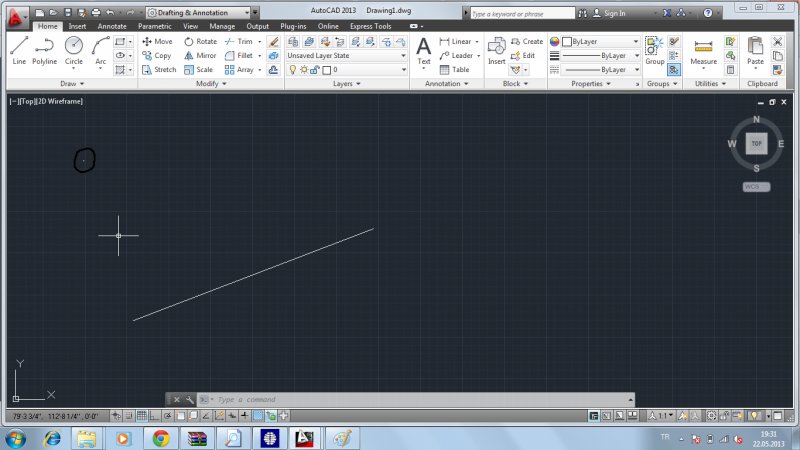Screen dimensions: 800x450
Task: Toggle Polar Tracking in status bar
Action: click(x=167, y=416)
